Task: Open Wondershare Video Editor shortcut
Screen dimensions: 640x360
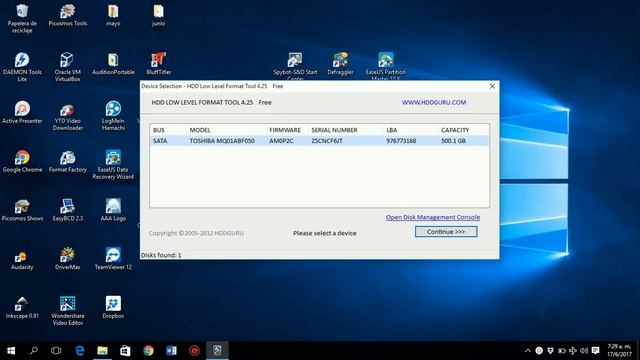Action: (x=68, y=311)
